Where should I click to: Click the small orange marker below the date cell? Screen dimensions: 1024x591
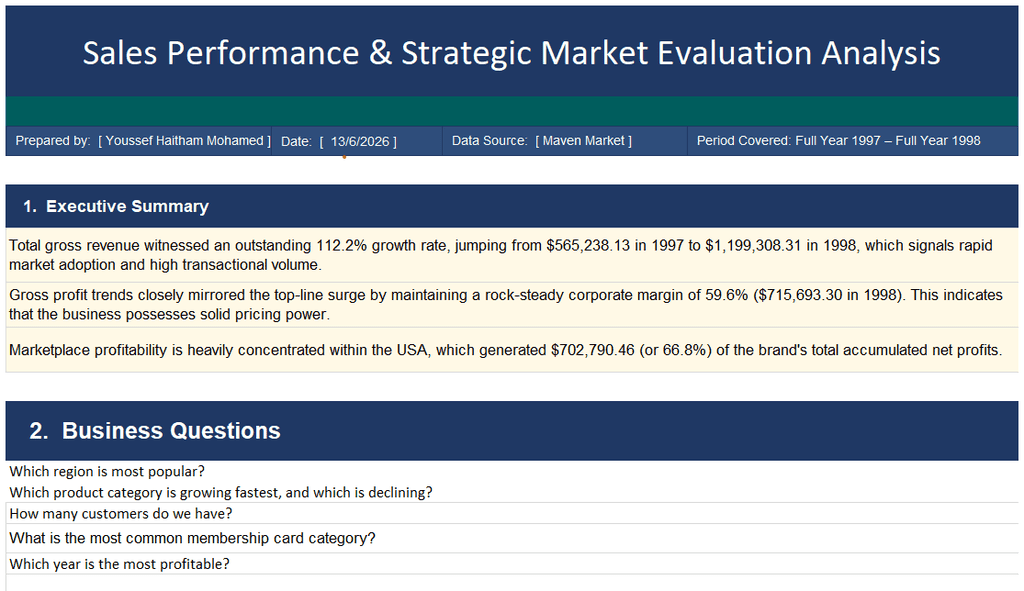point(344,157)
